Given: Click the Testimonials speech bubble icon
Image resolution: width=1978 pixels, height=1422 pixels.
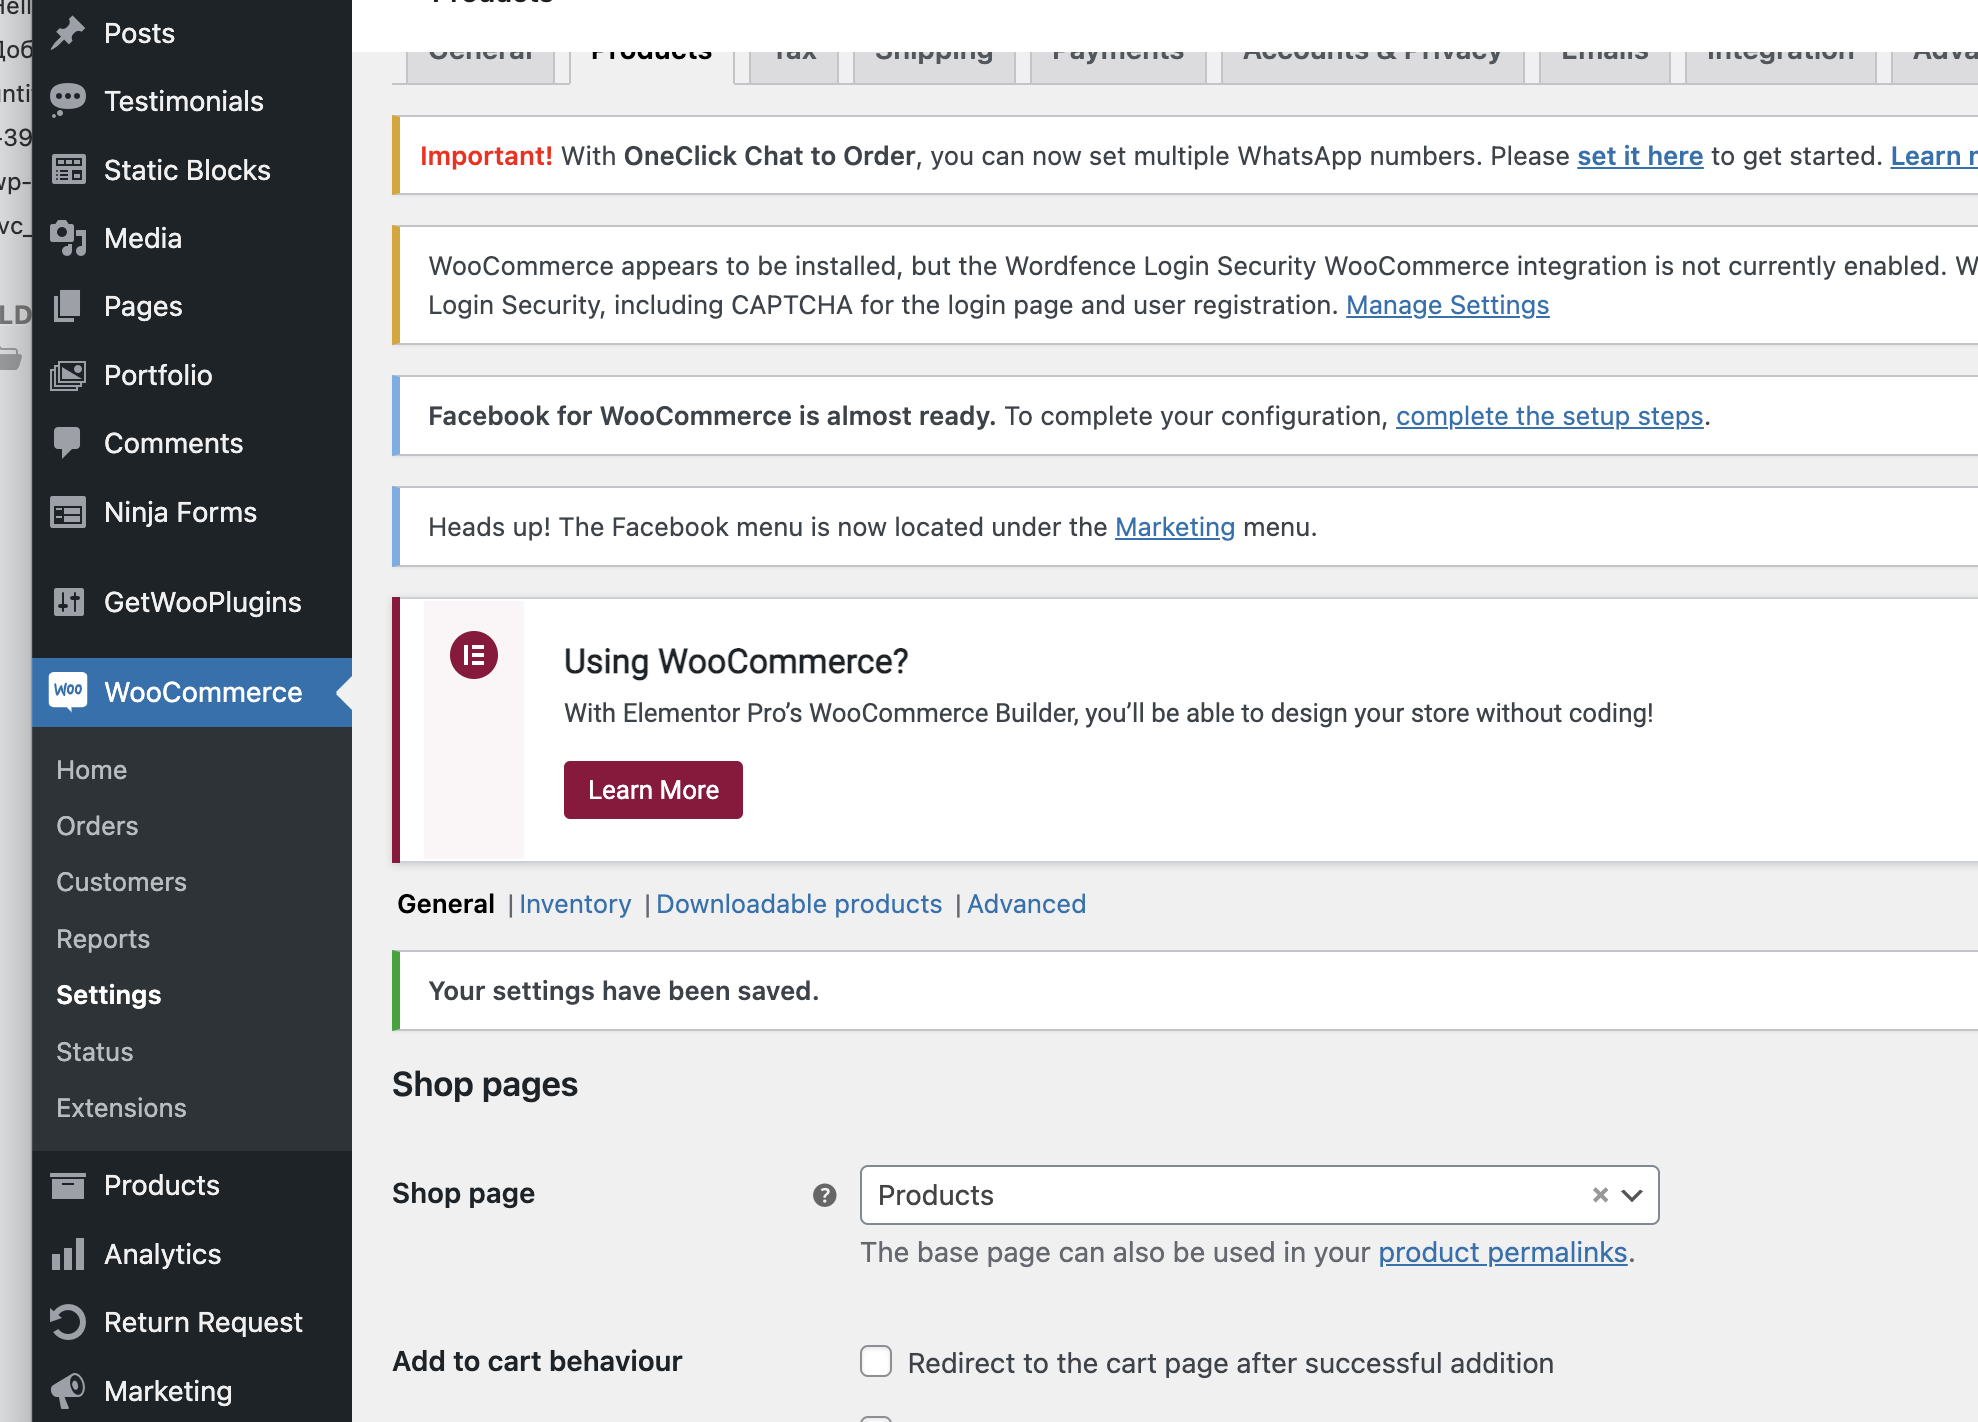Looking at the screenshot, I should [68, 100].
